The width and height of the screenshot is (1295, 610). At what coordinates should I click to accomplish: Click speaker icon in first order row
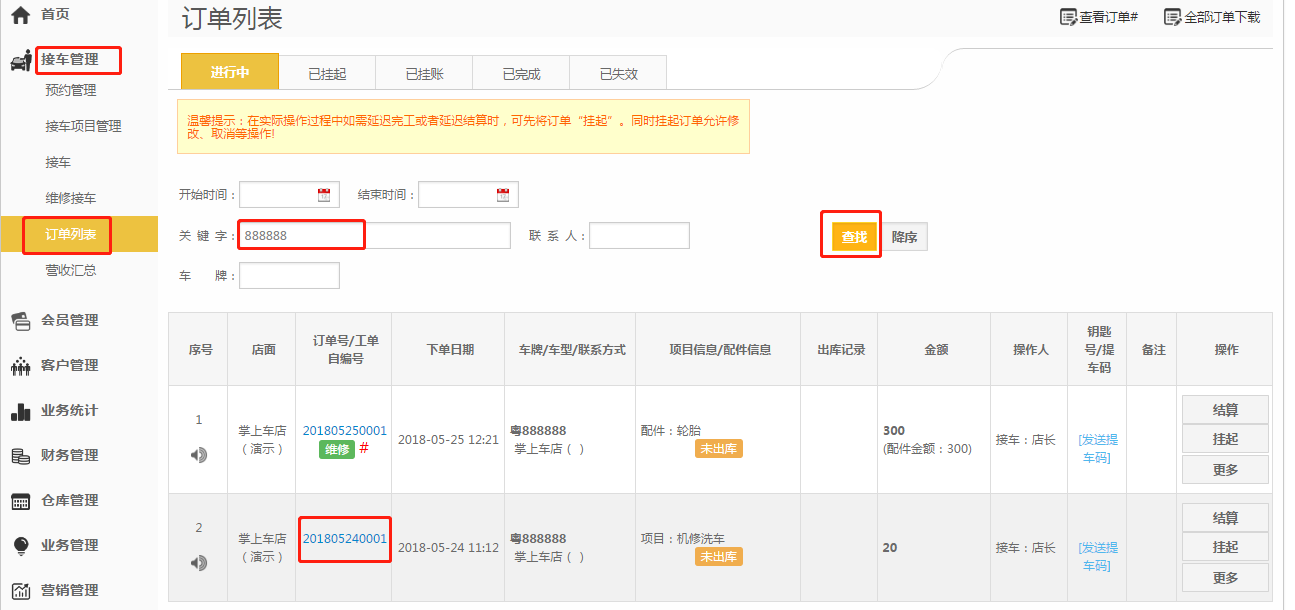click(199, 455)
